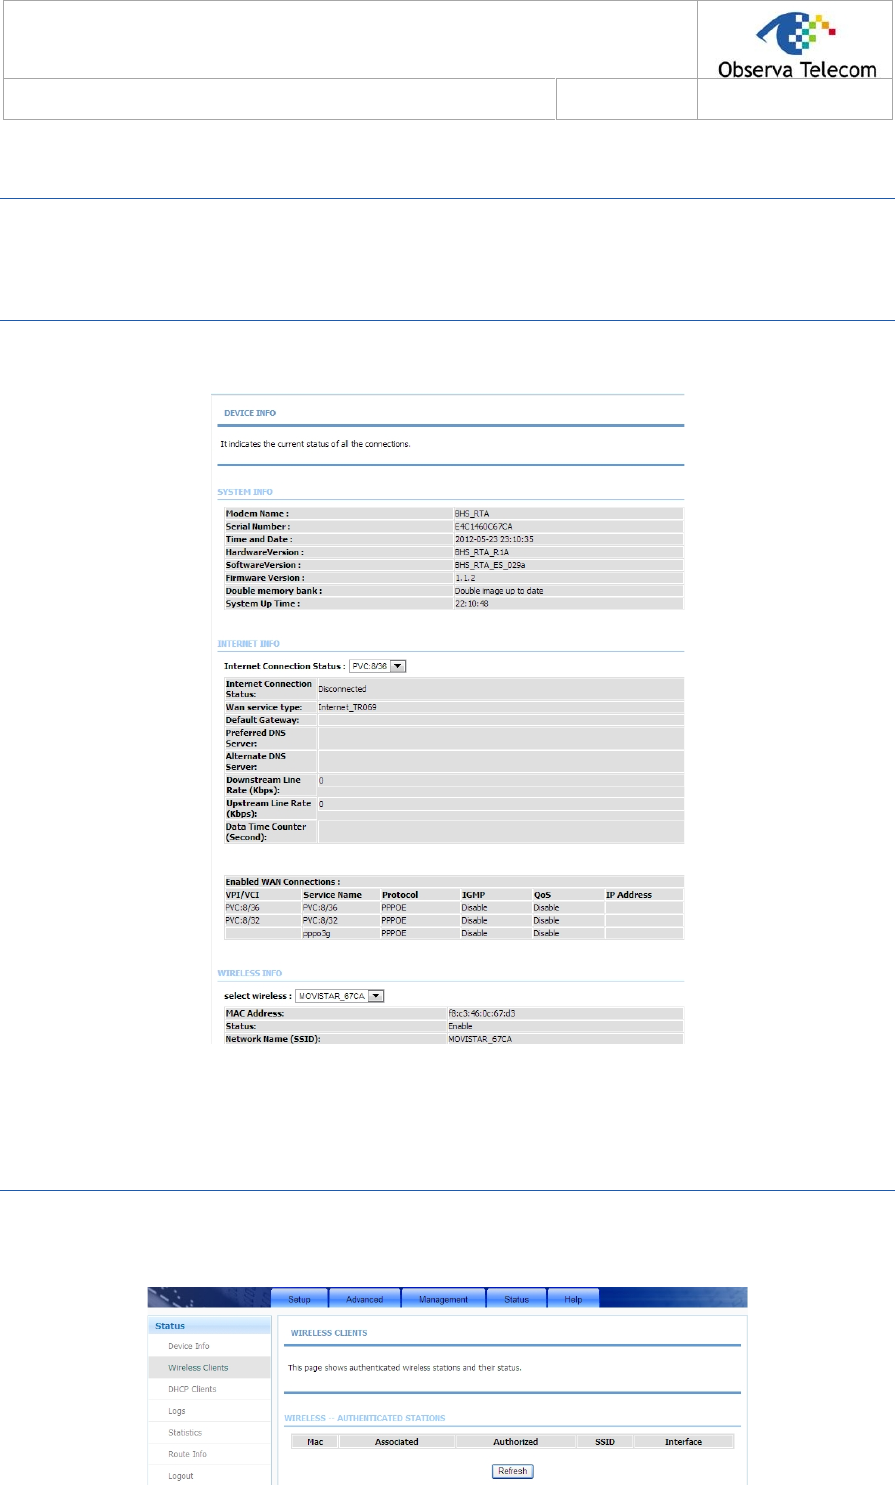Click the Authorized column header
This screenshot has height=1485, width=895.
[516, 1442]
